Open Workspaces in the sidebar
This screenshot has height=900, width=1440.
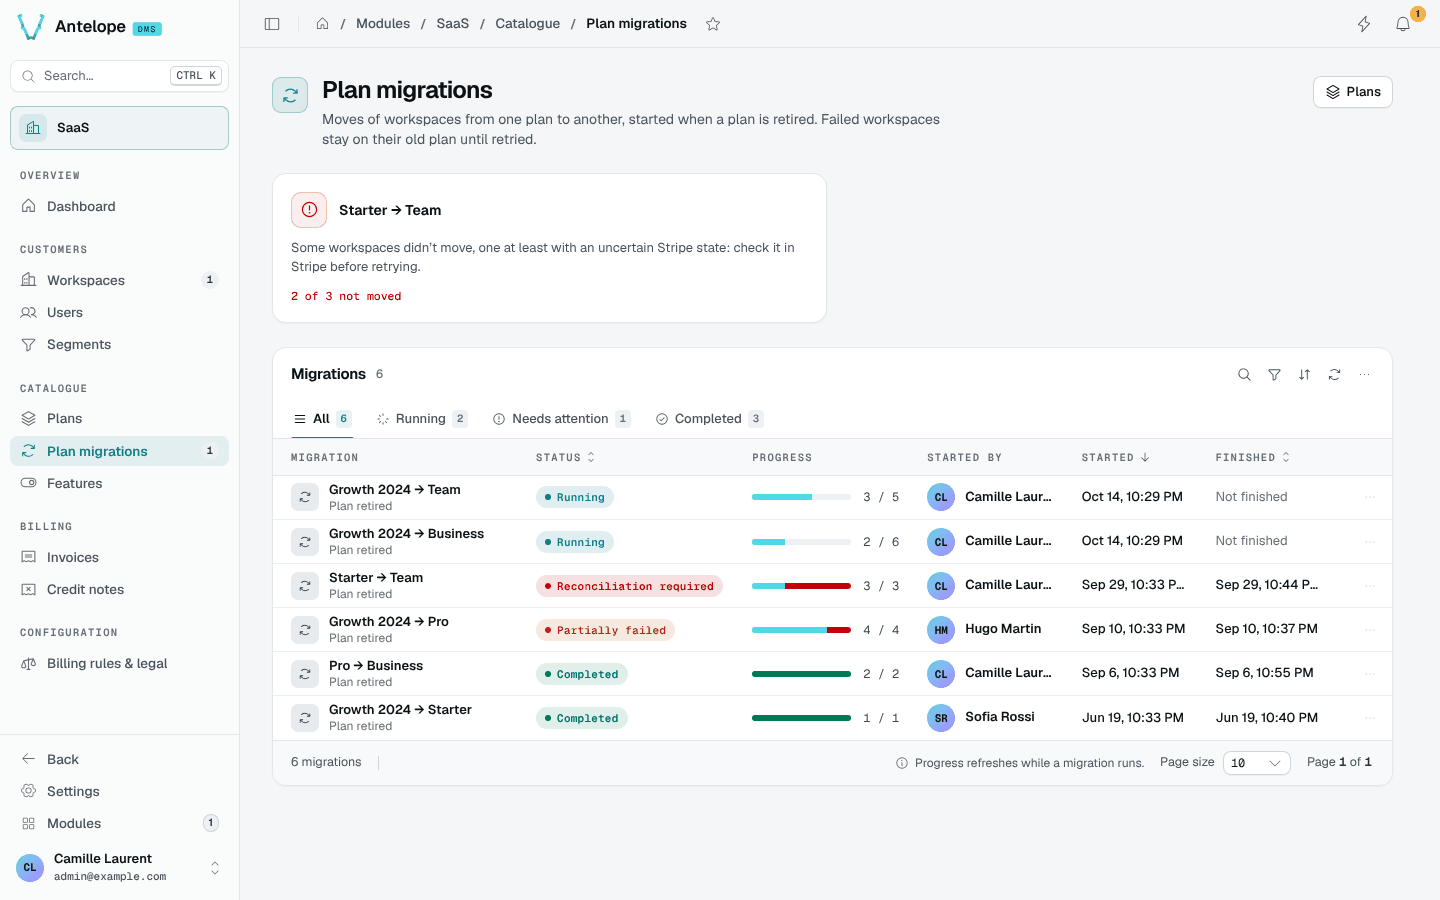(x=120, y=280)
